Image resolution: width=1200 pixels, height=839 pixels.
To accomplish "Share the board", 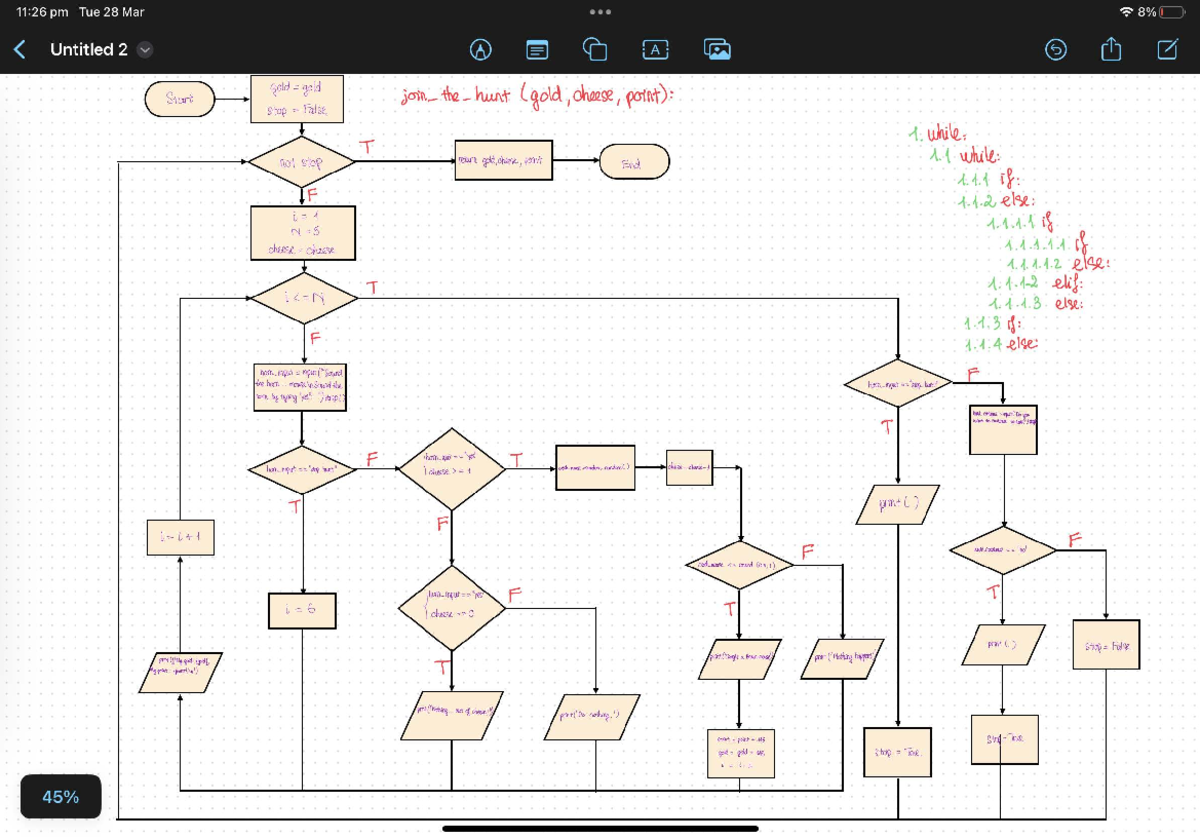I will [x=1112, y=48].
